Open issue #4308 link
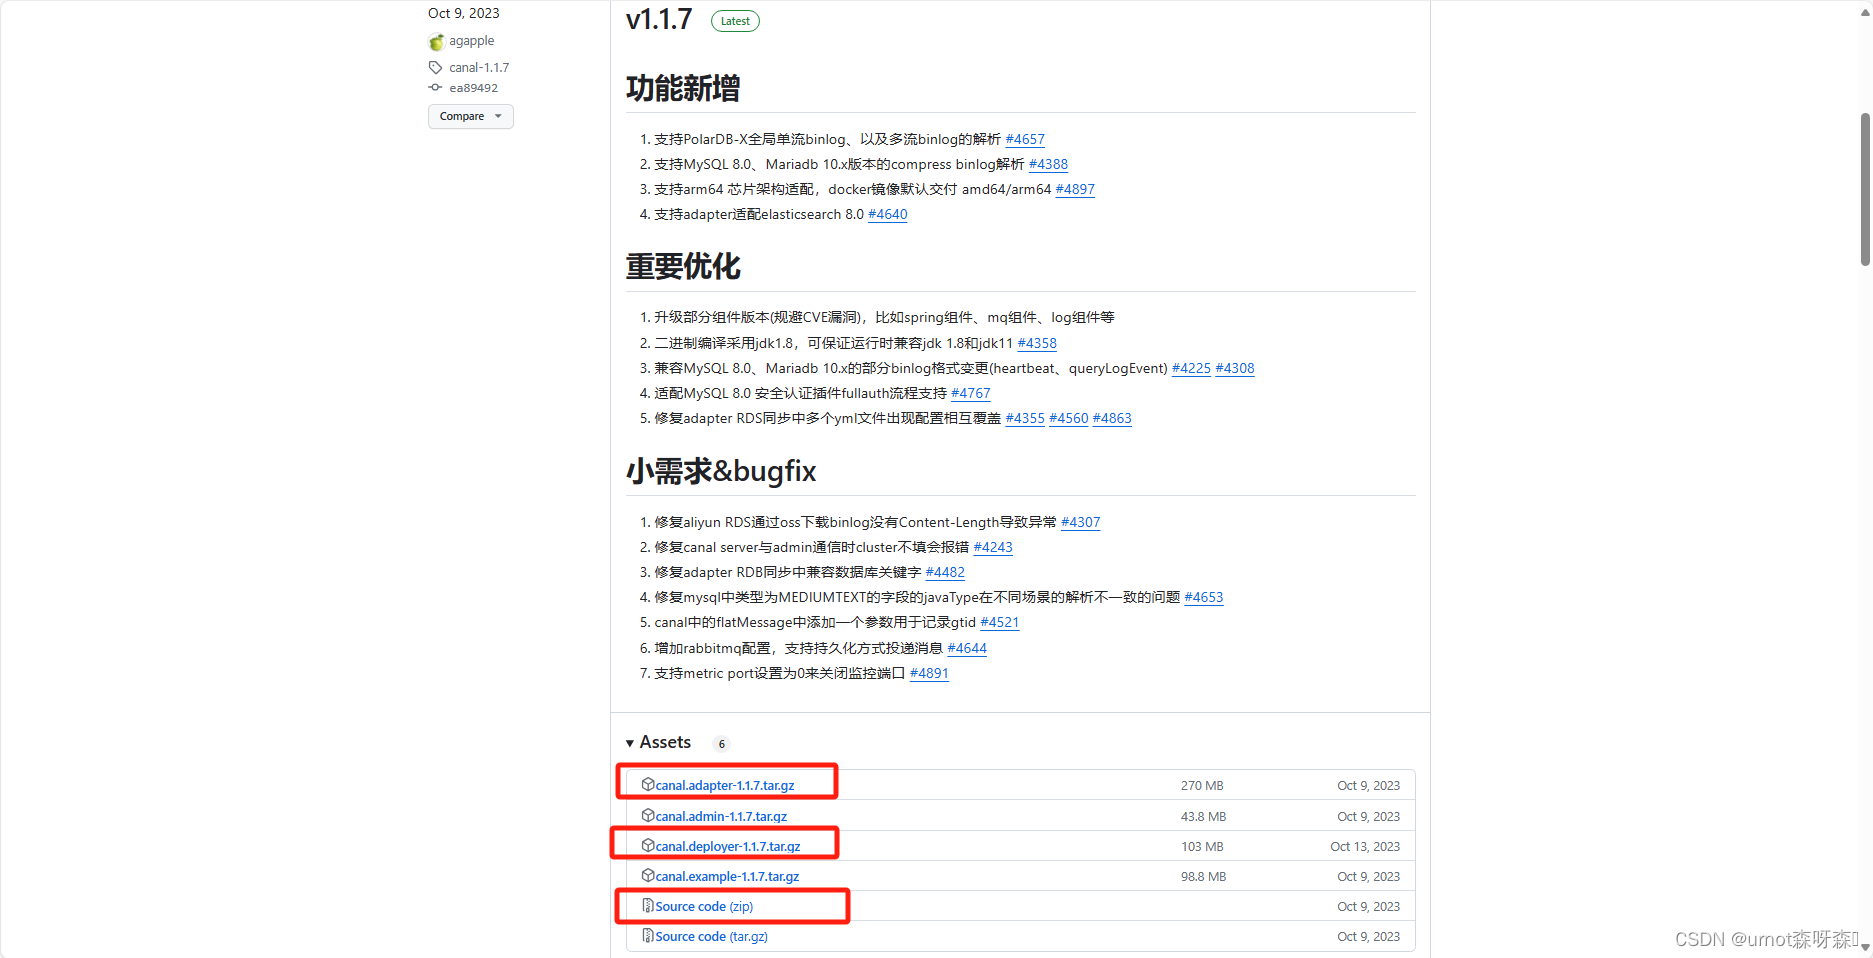This screenshot has width=1873, height=958. [1235, 368]
